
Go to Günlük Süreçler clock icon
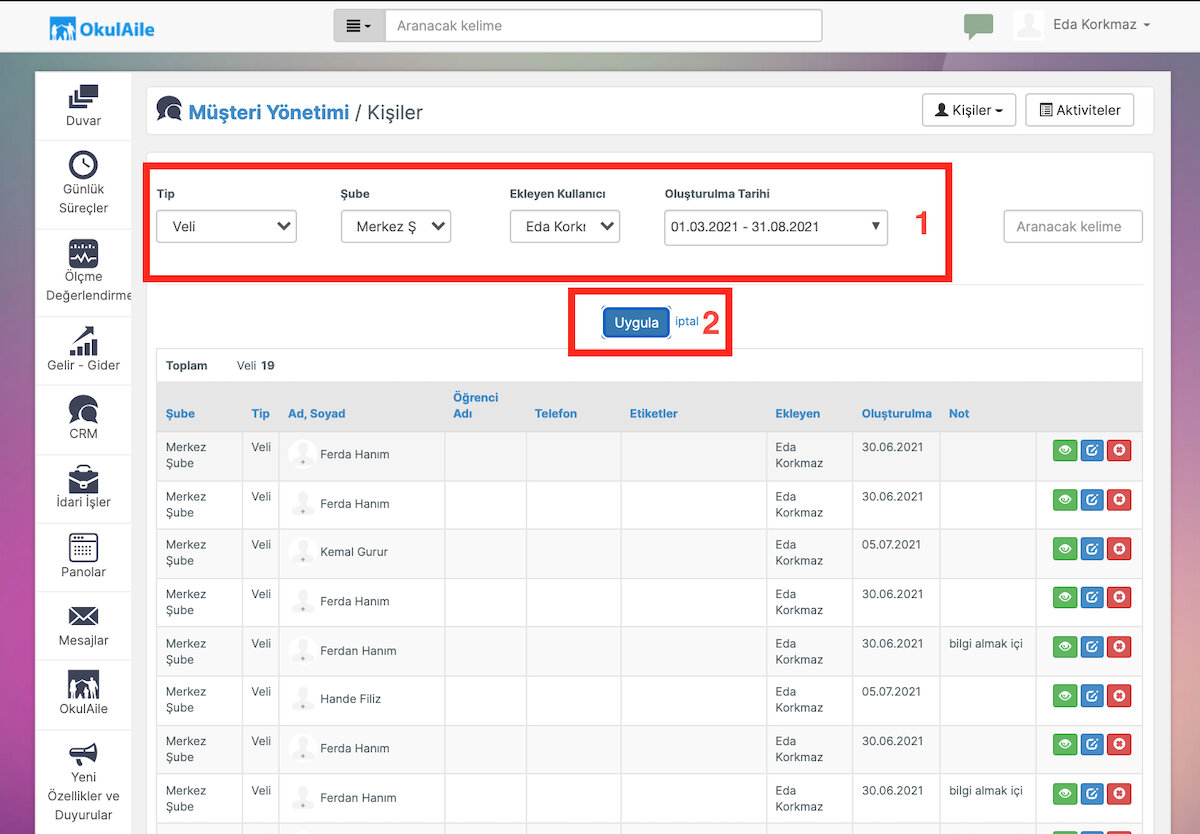point(83,165)
